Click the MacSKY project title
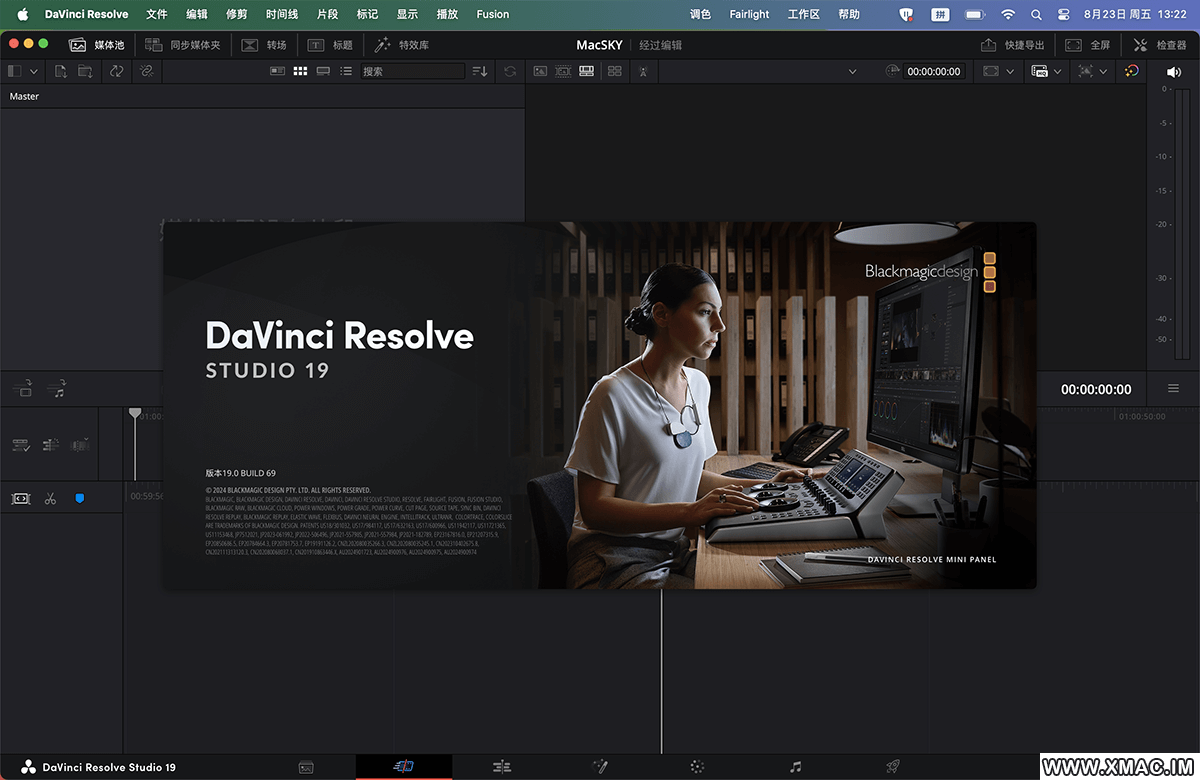 click(x=601, y=45)
